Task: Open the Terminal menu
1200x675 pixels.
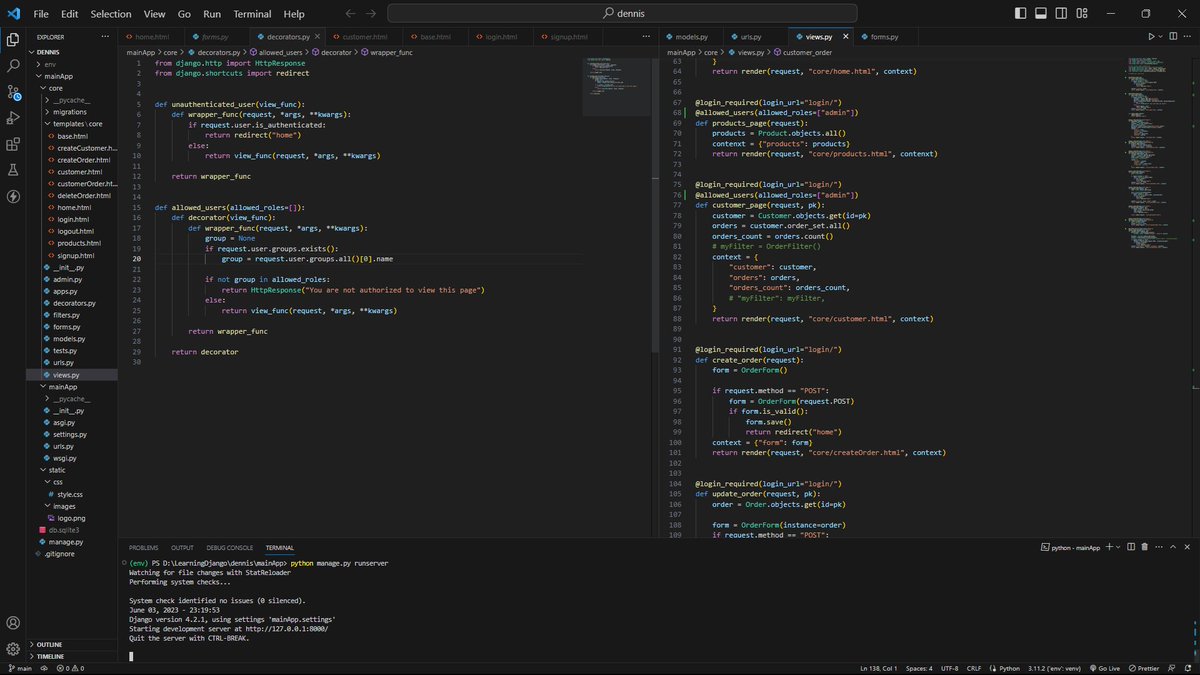Action: [253, 14]
